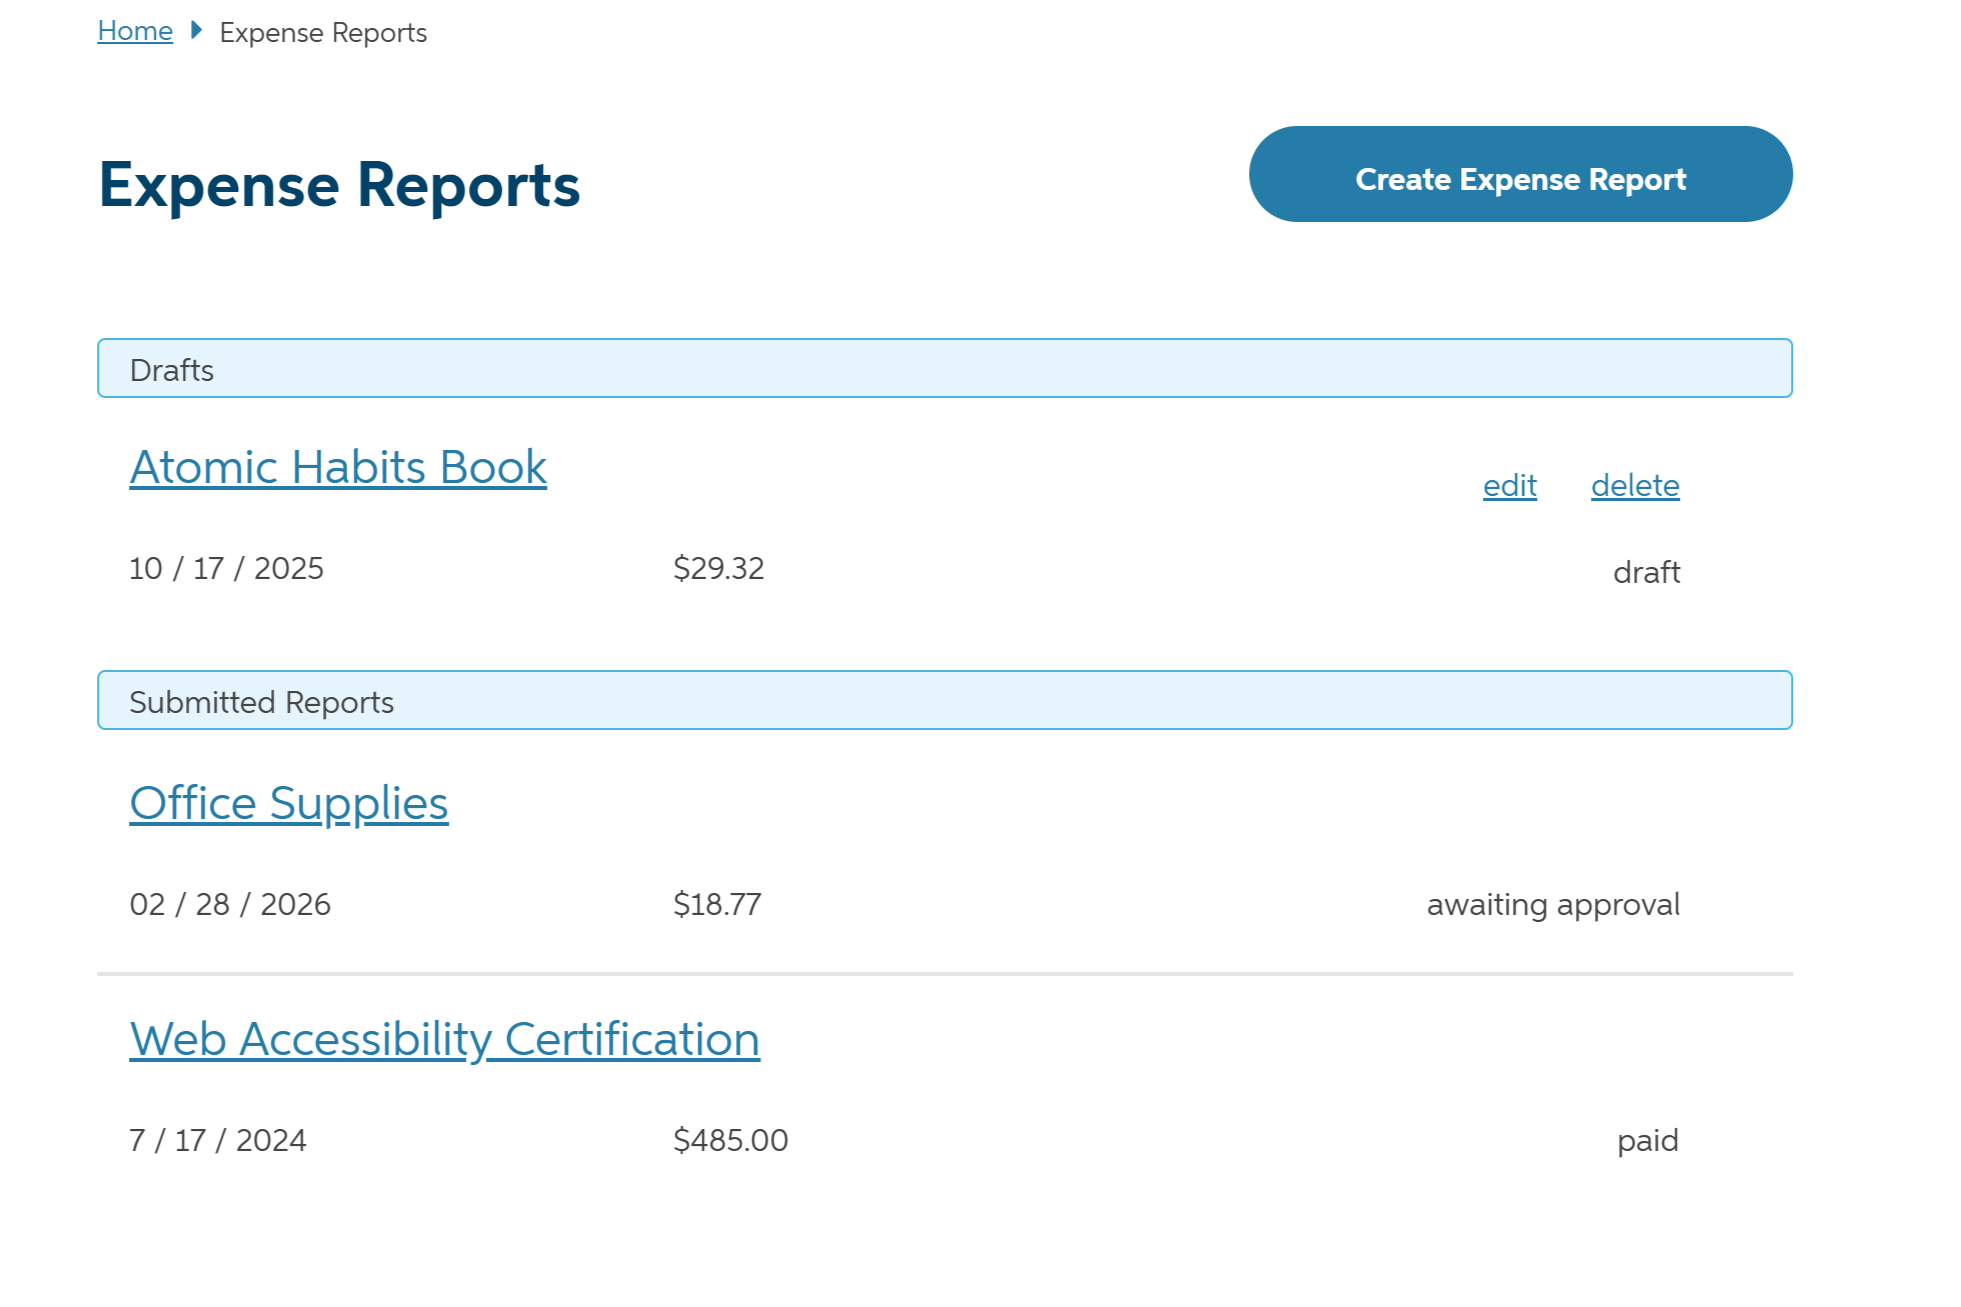Open the Atomic Habits Book report

[x=337, y=466]
